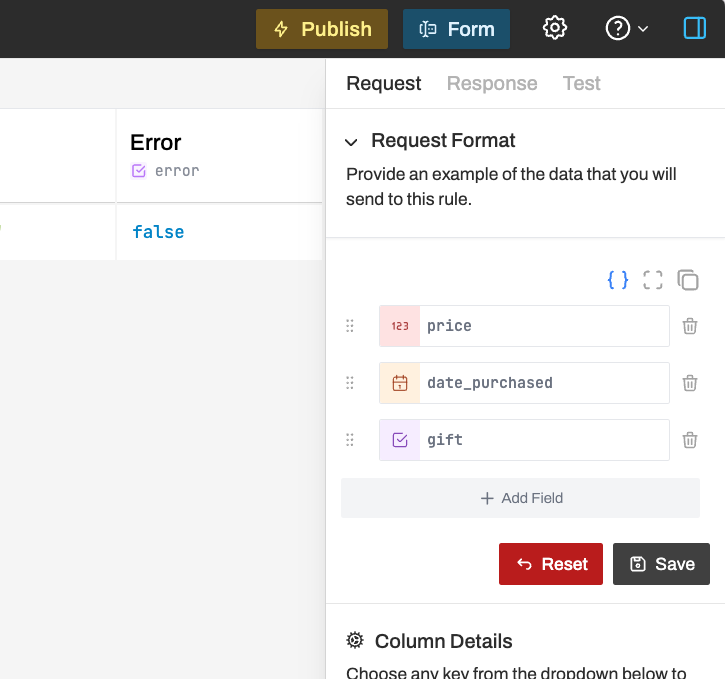This screenshot has height=679, width=725.
Task: Open the settings gear icon
Action: click(555, 29)
